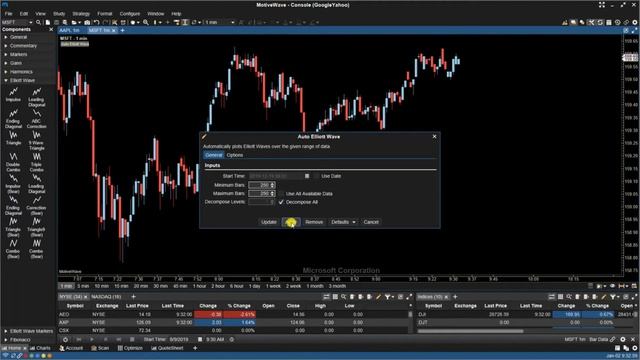Collapse the Elliott Wave components group

pyautogui.click(x=6, y=80)
